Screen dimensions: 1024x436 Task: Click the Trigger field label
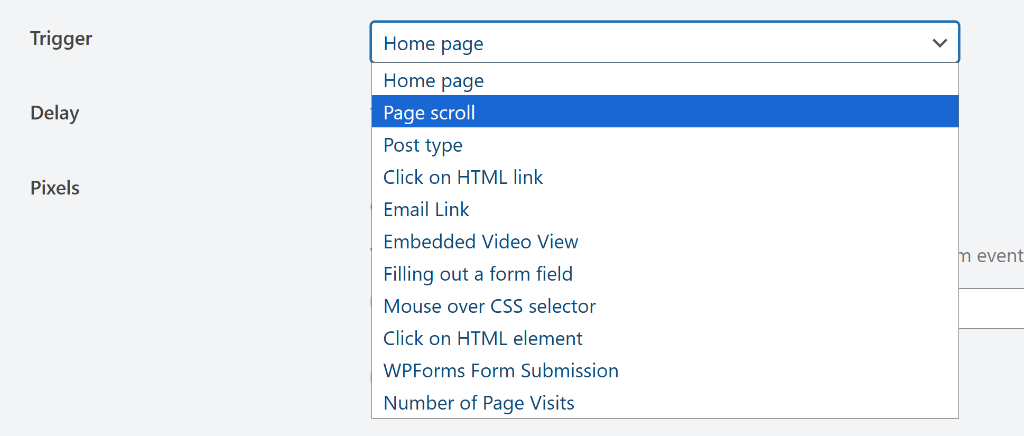(x=61, y=38)
